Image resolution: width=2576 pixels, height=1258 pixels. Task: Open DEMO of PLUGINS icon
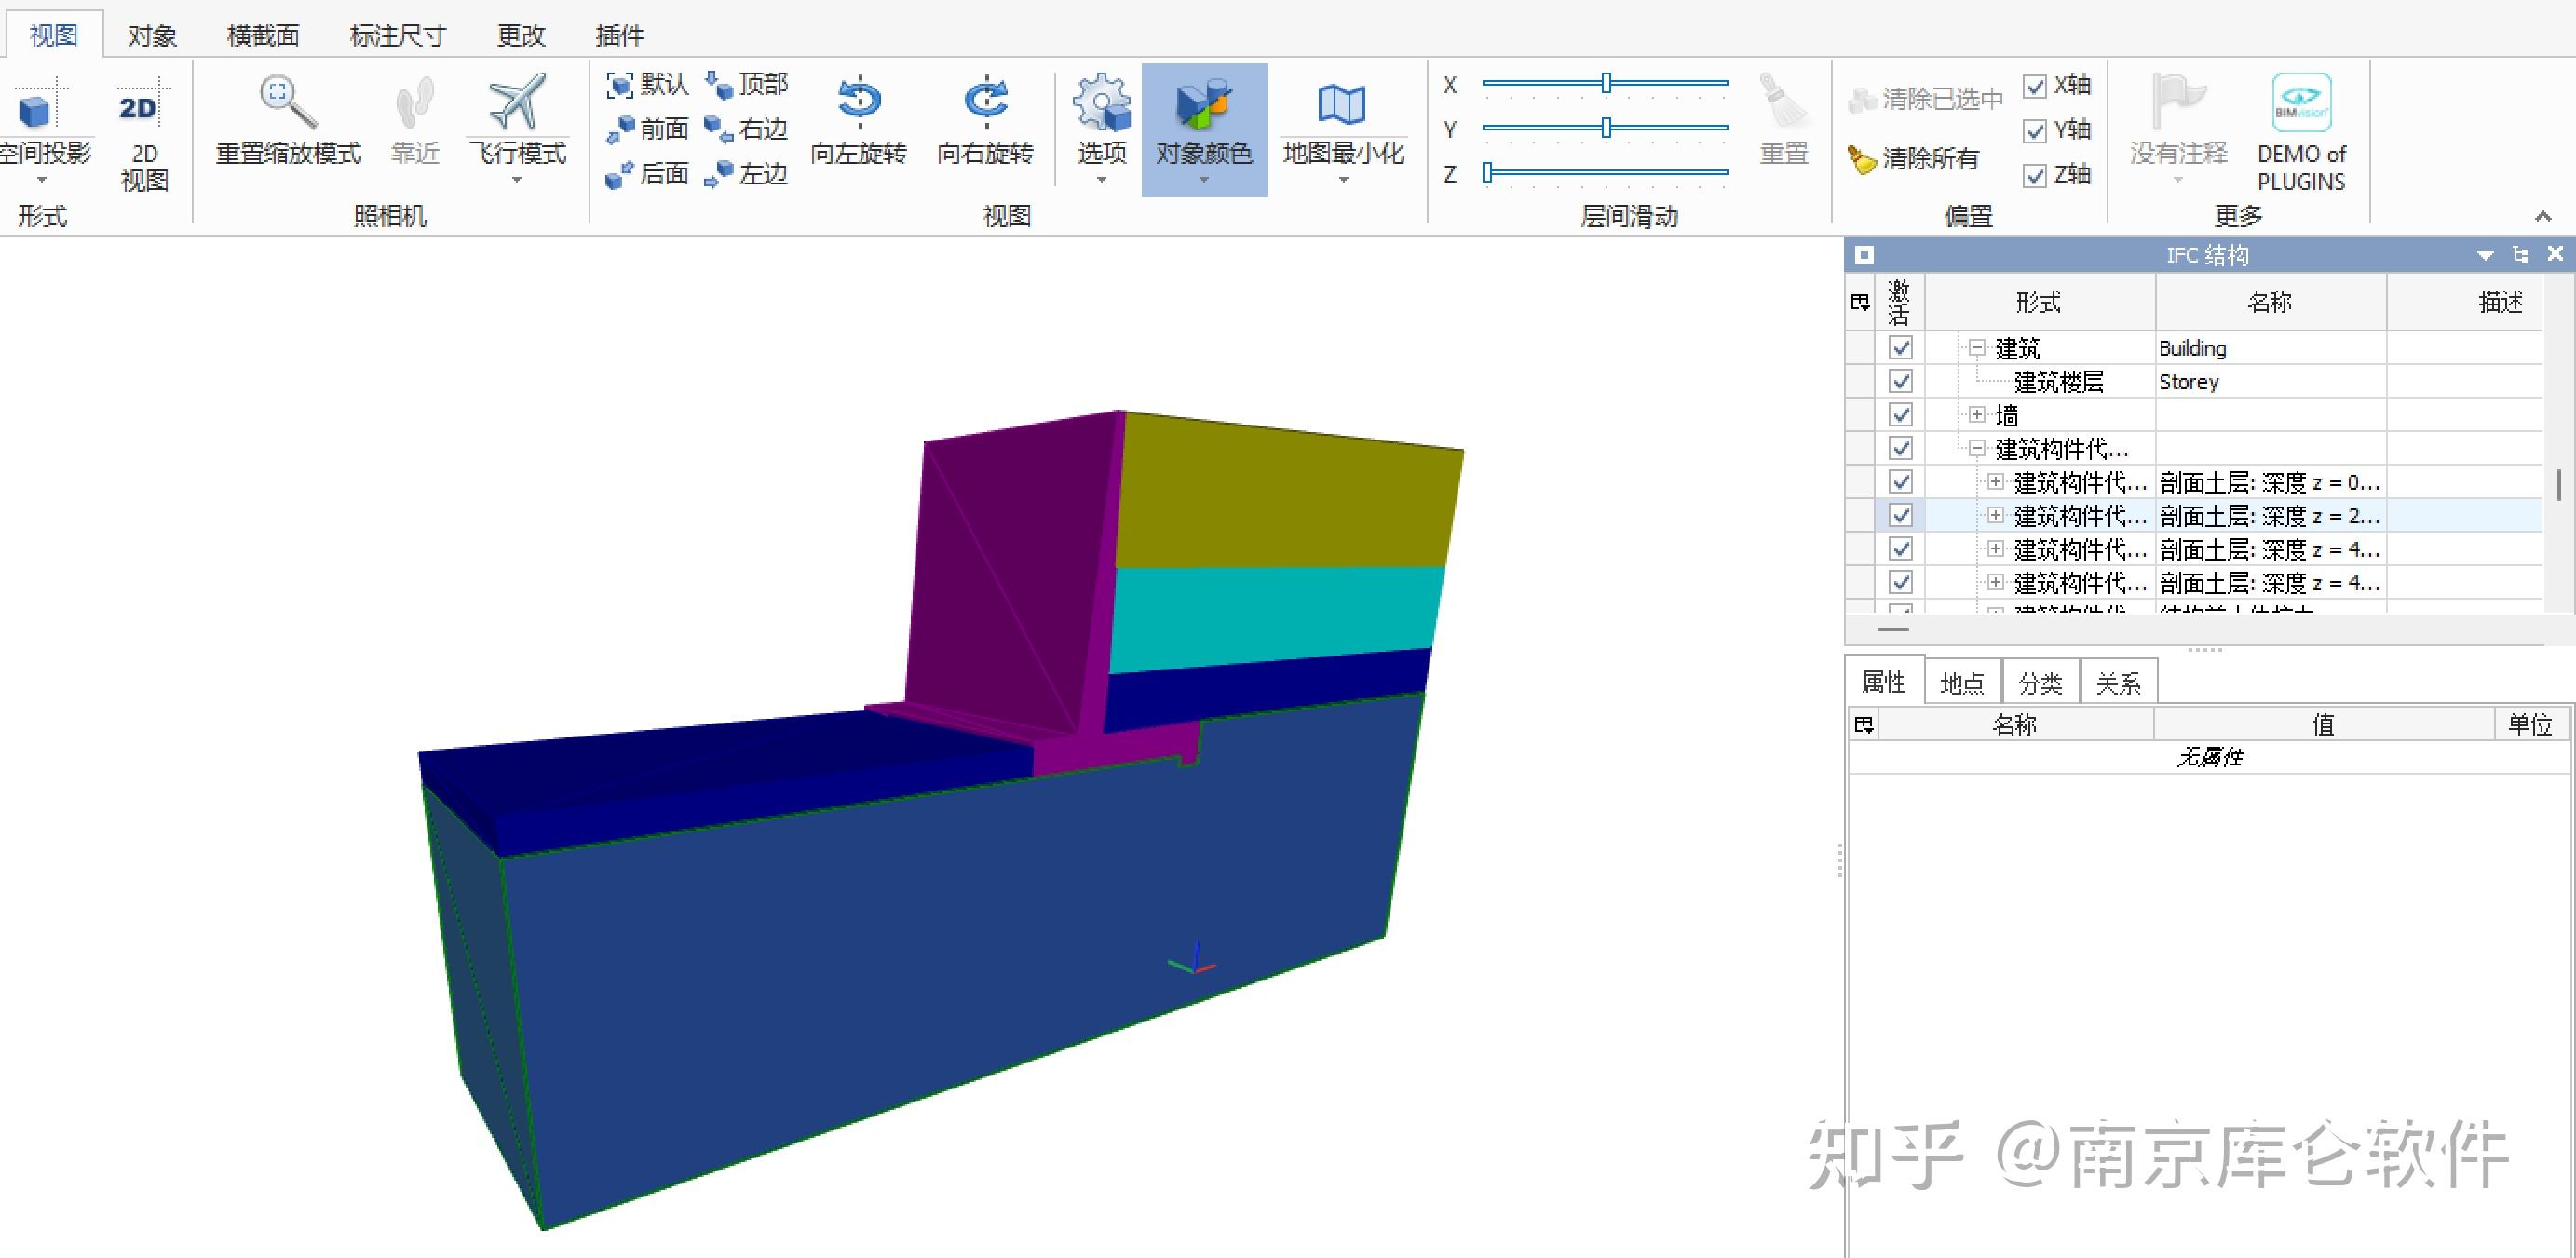2300,103
